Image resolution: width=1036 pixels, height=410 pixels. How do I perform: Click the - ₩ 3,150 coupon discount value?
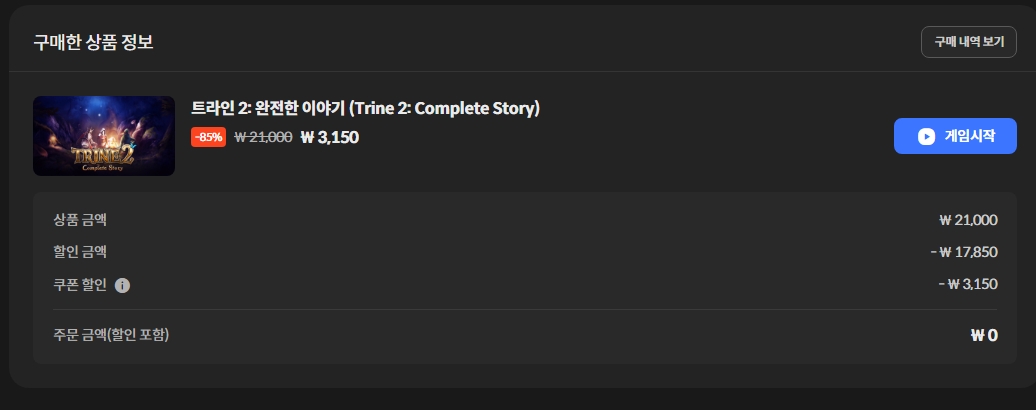click(968, 285)
